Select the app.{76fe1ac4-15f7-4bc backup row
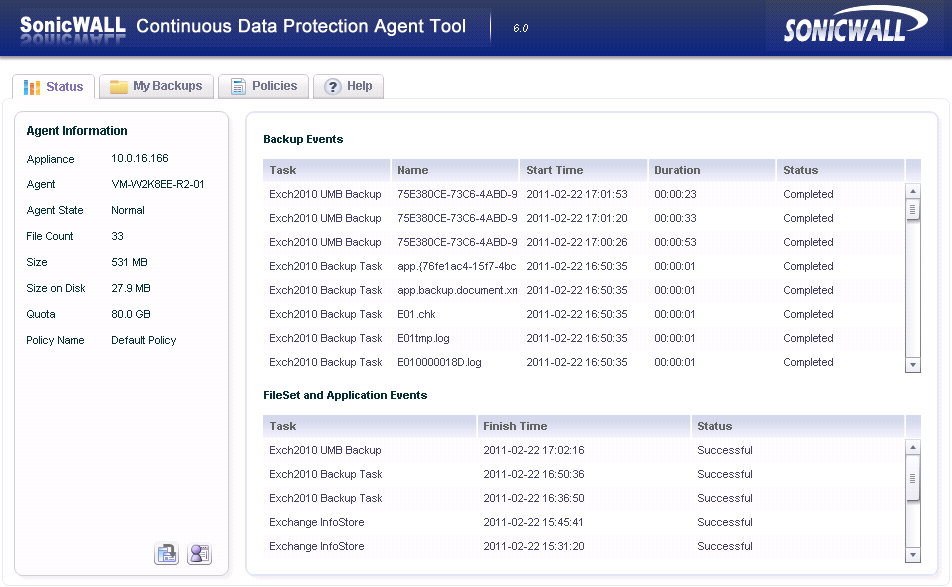Image resolution: width=952 pixels, height=587 pixels. coord(583,266)
